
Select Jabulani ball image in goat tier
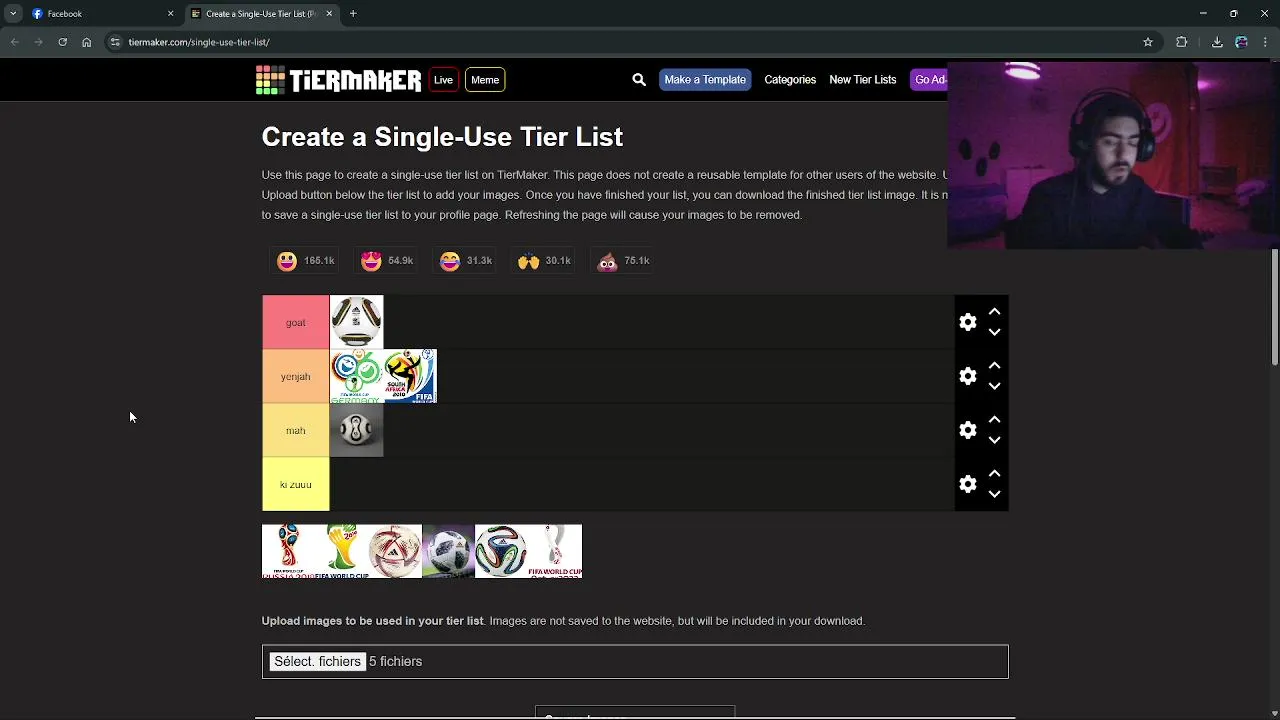(x=356, y=322)
